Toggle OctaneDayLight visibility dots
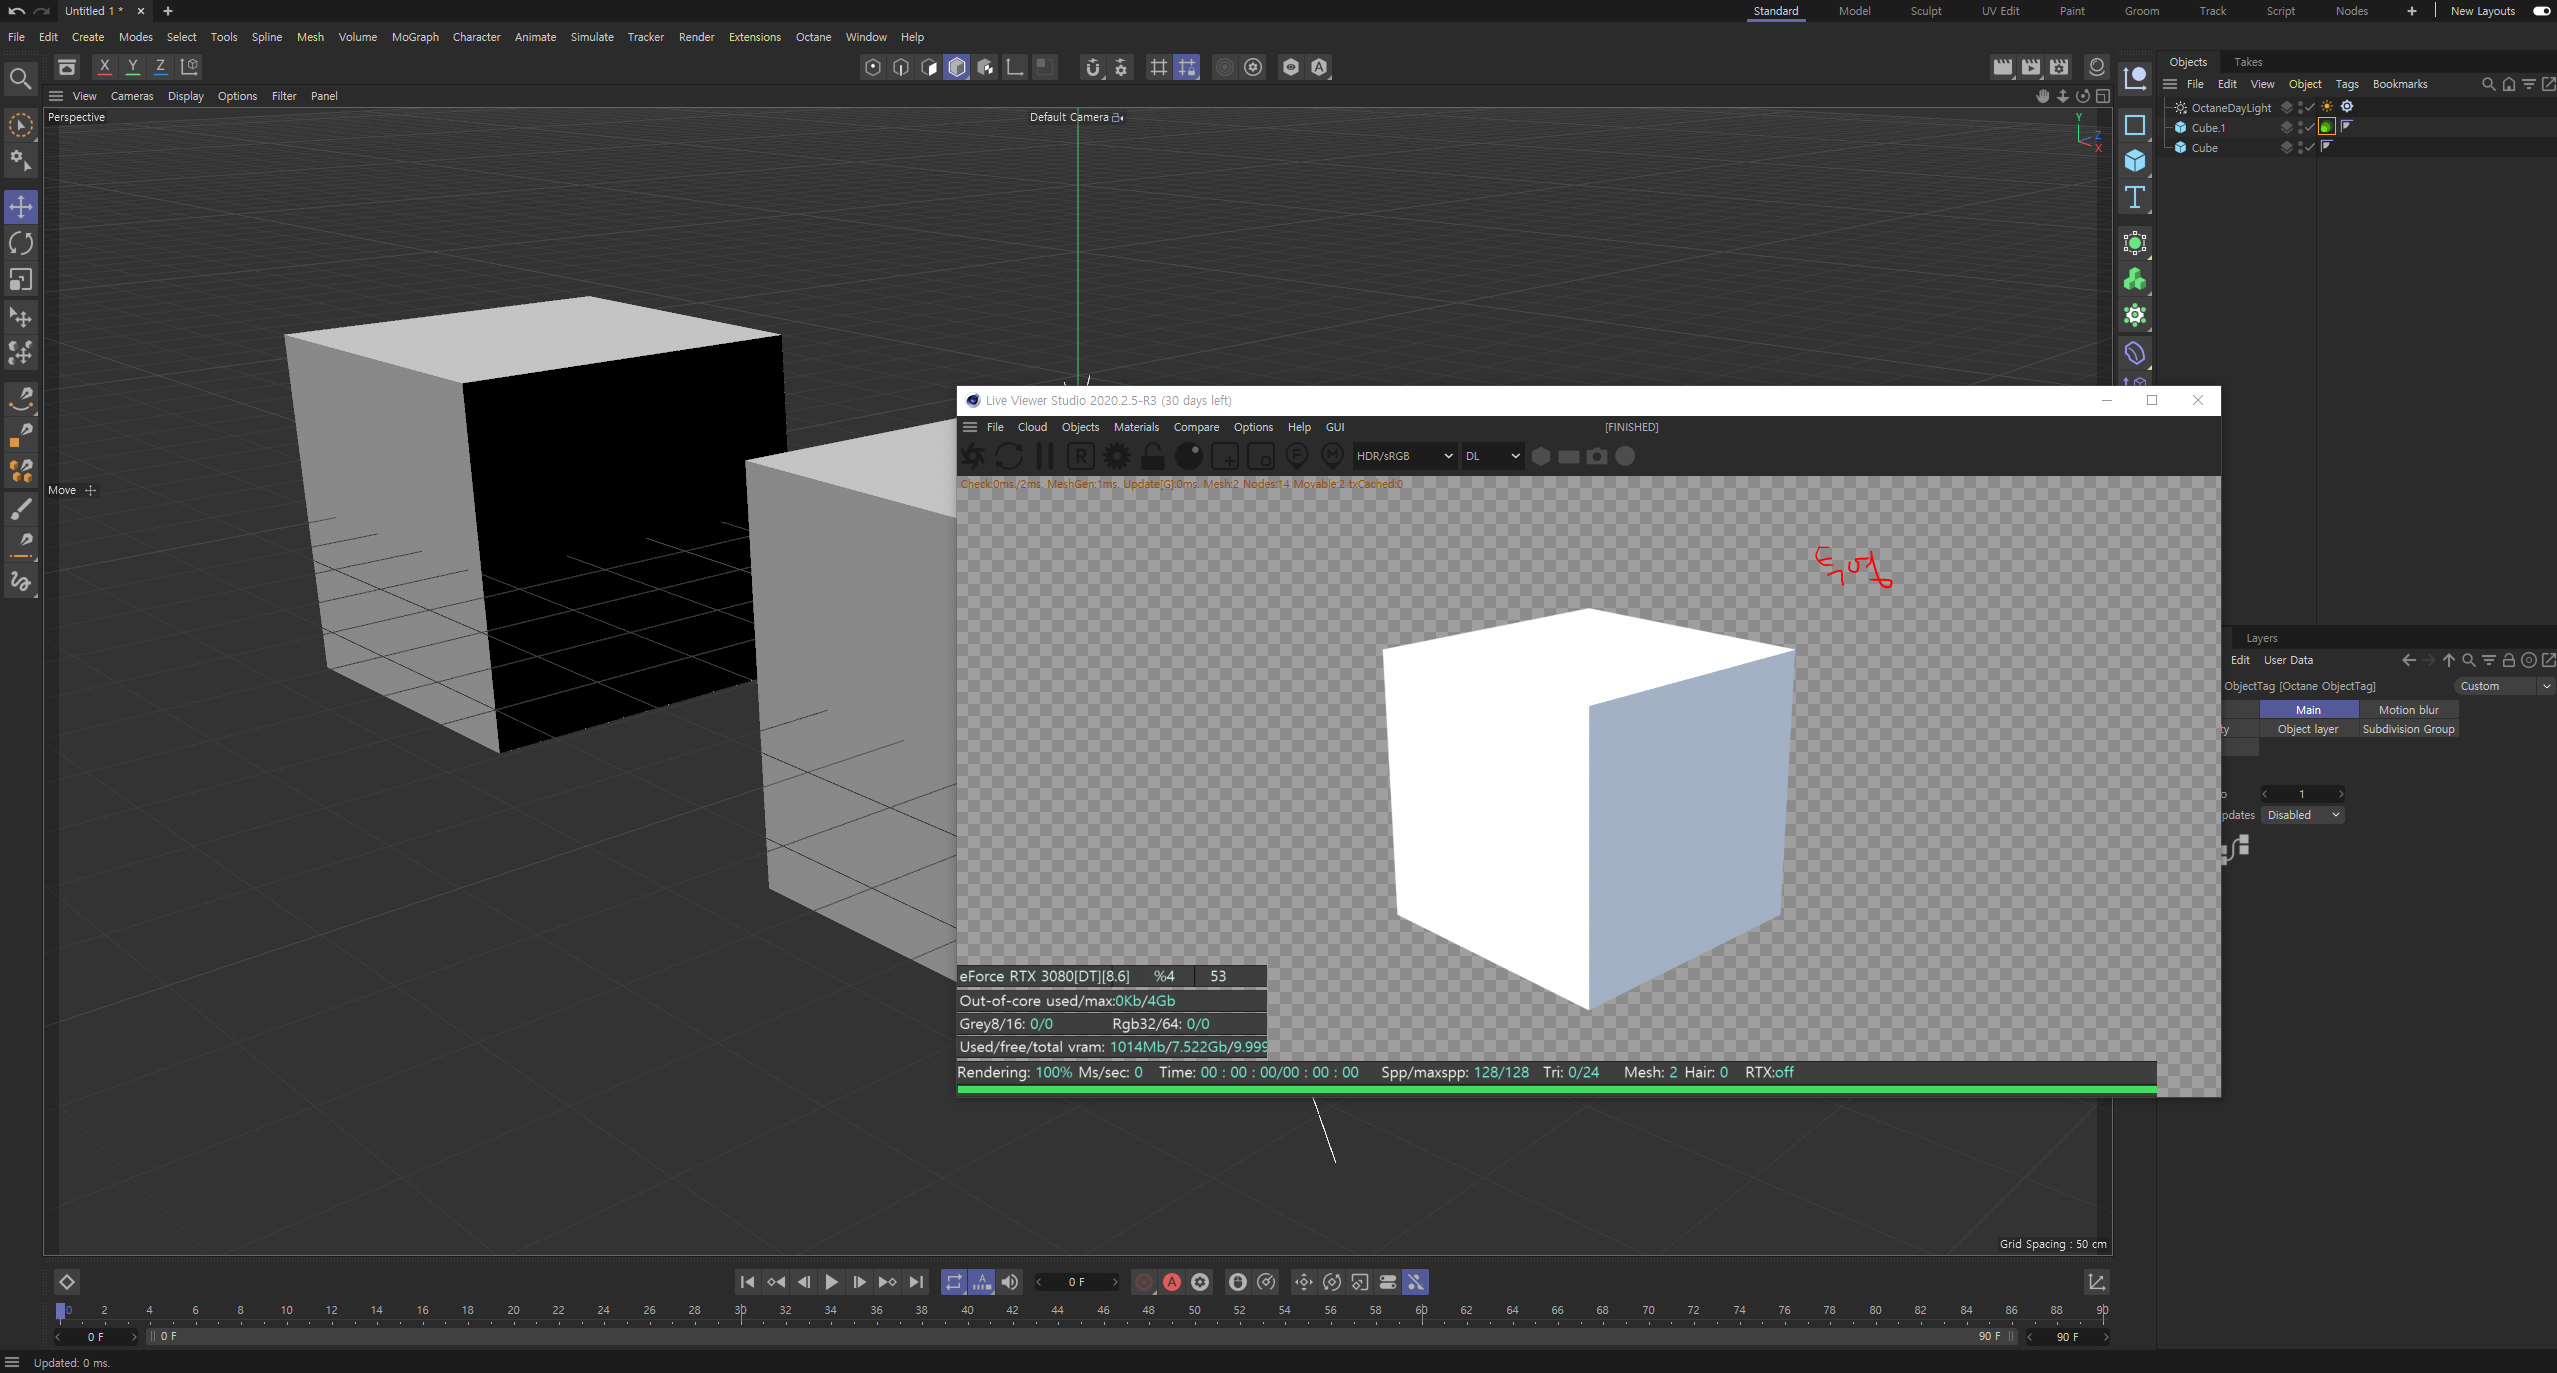2557x1373 pixels. click(x=2300, y=107)
